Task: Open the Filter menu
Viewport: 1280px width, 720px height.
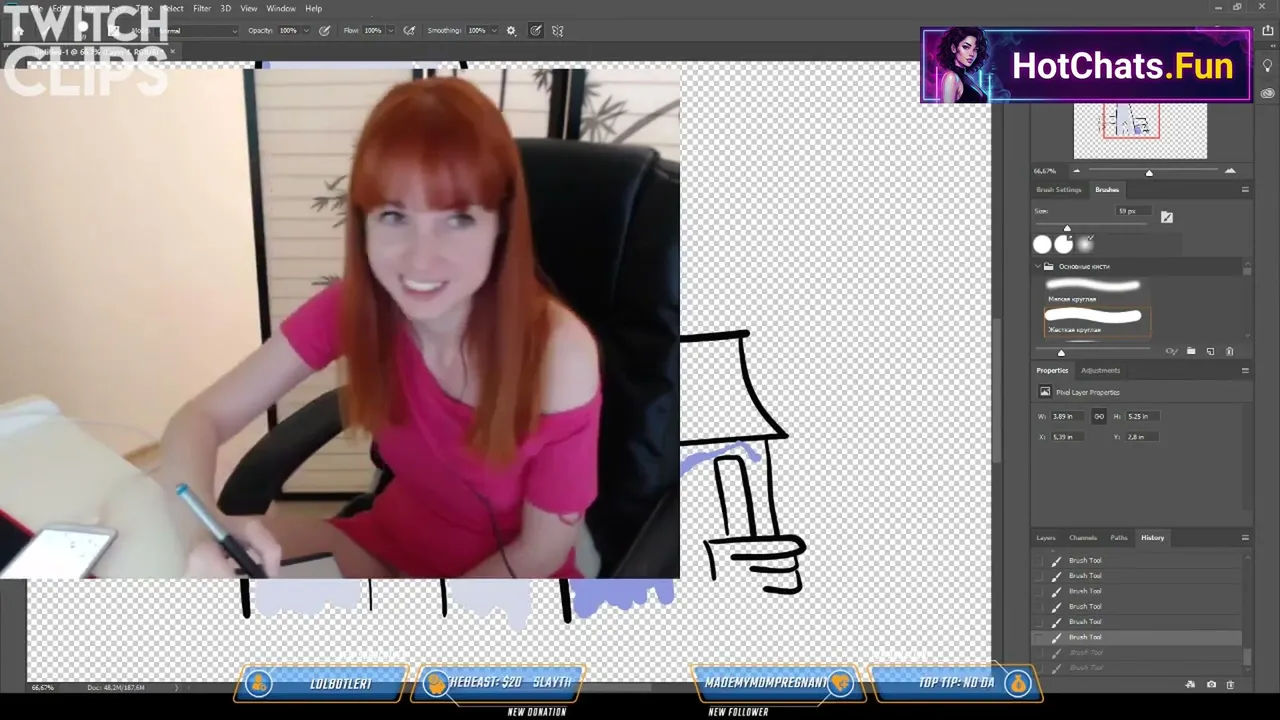Action: point(202,9)
